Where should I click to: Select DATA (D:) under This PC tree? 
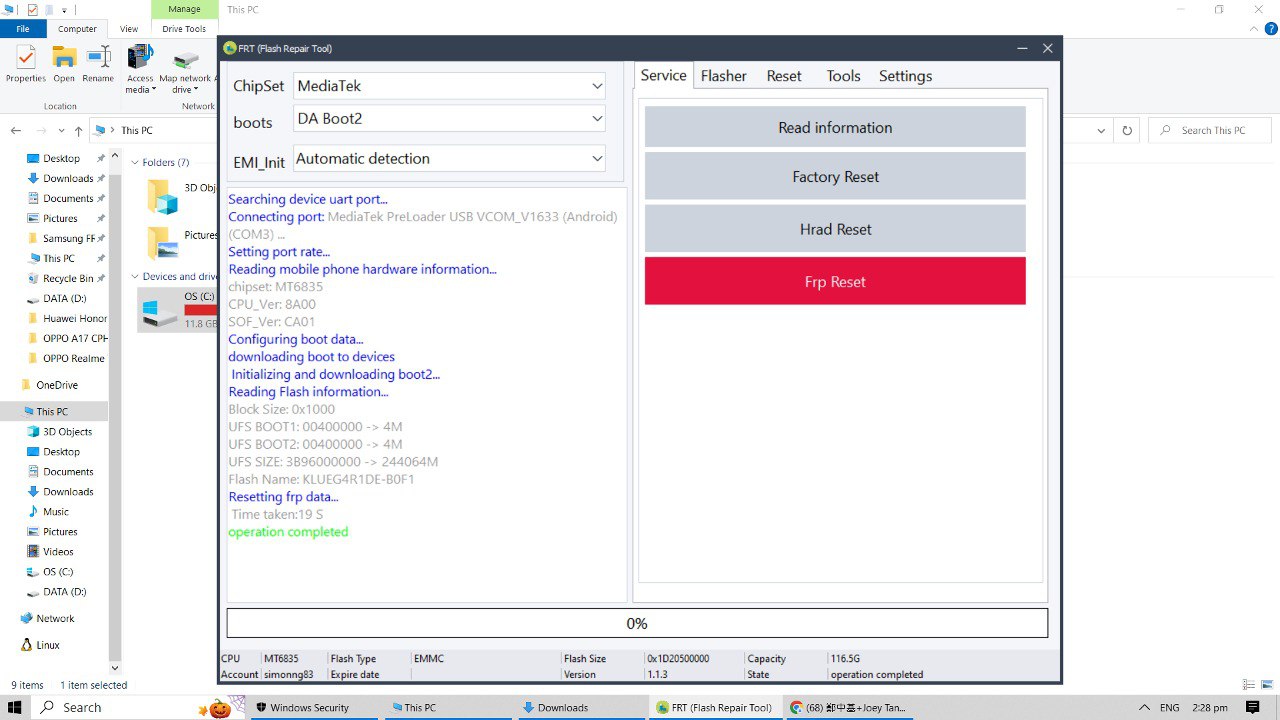pos(65,592)
